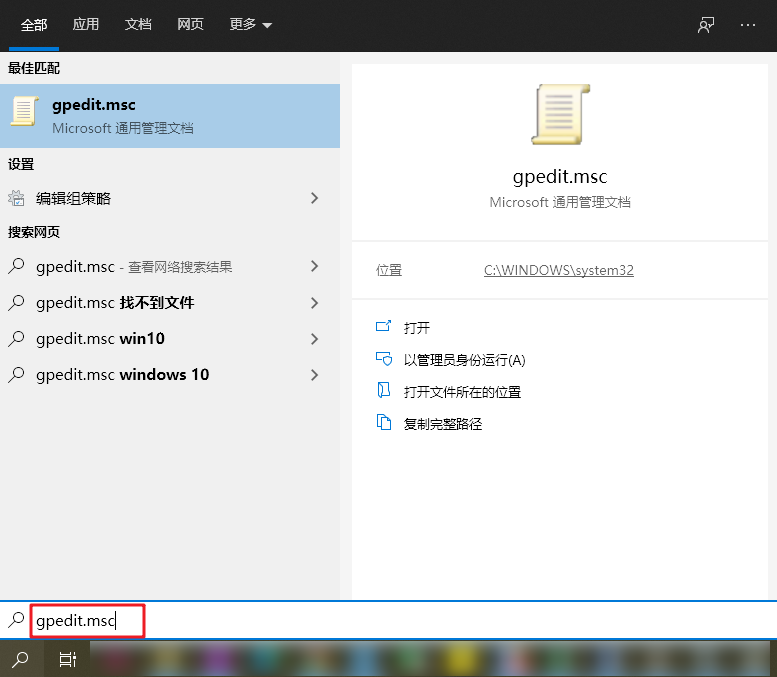Select gpedit.msc windows 10 suggestion
777x677 pixels.
[170, 375]
